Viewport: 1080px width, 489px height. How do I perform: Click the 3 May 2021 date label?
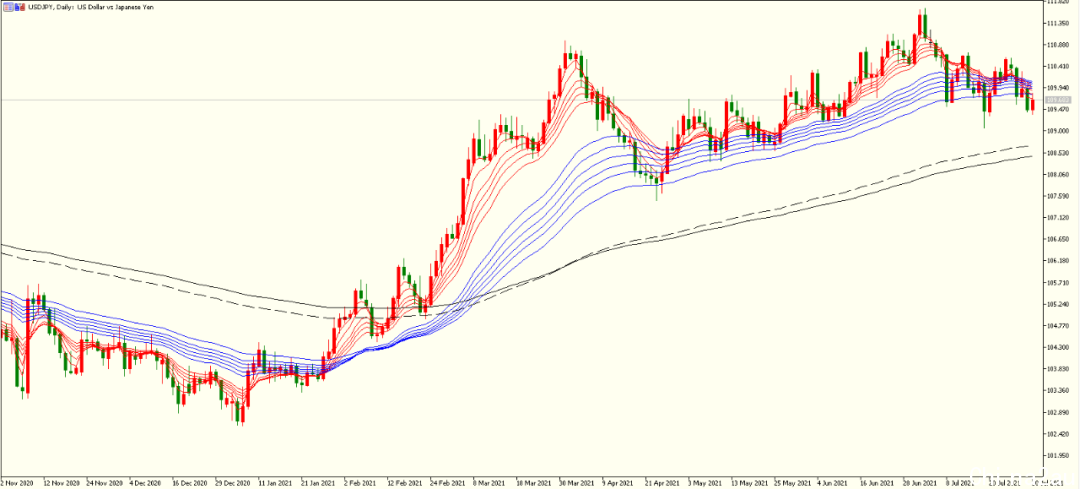pyautogui.click(x=705, y=482)
